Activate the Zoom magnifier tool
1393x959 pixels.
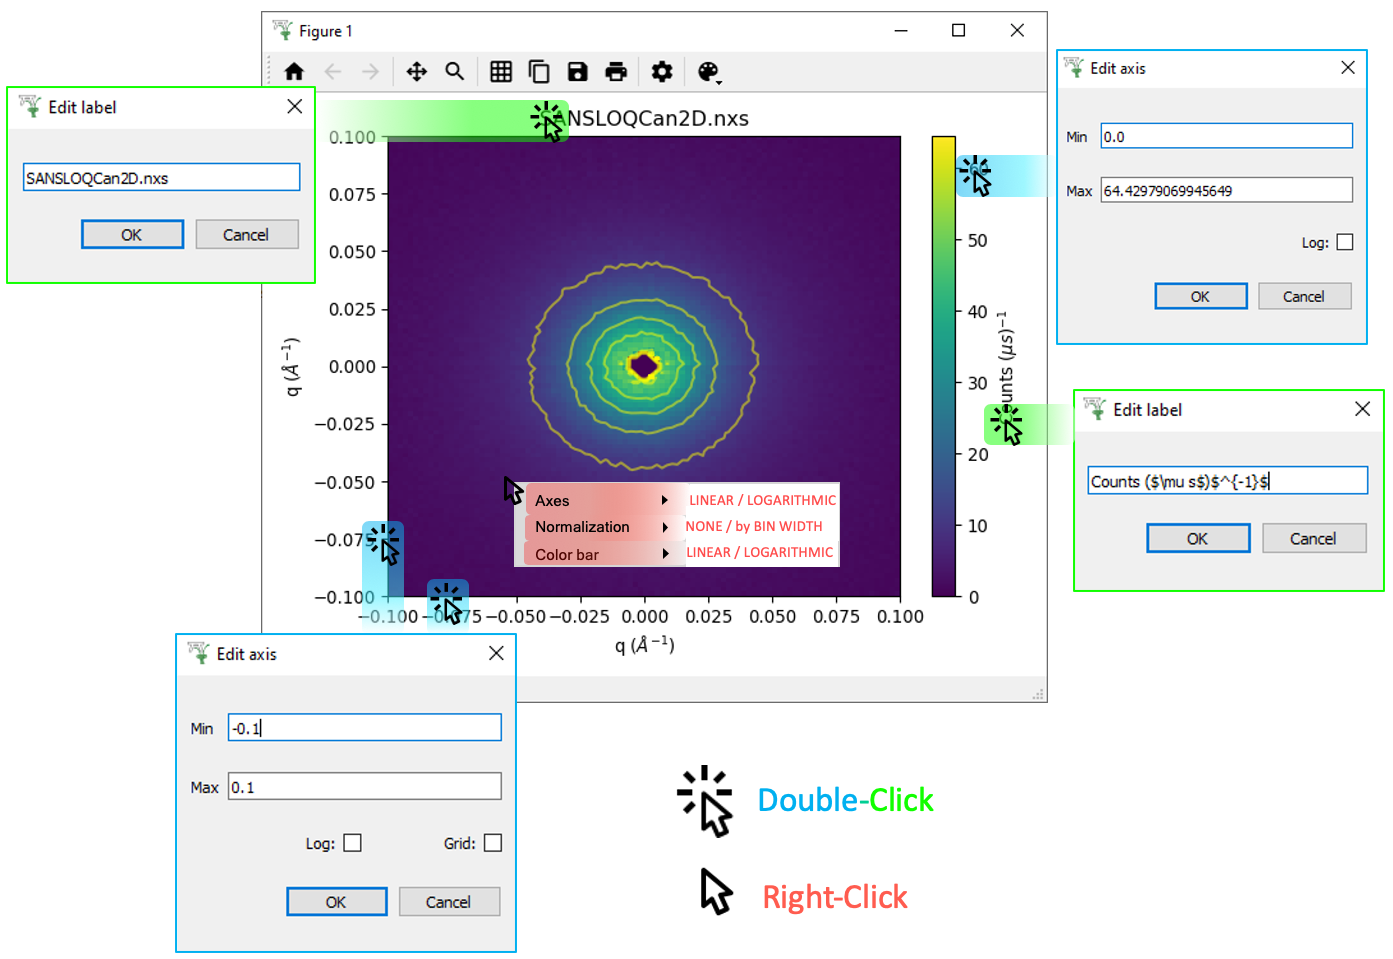point(455,71)
